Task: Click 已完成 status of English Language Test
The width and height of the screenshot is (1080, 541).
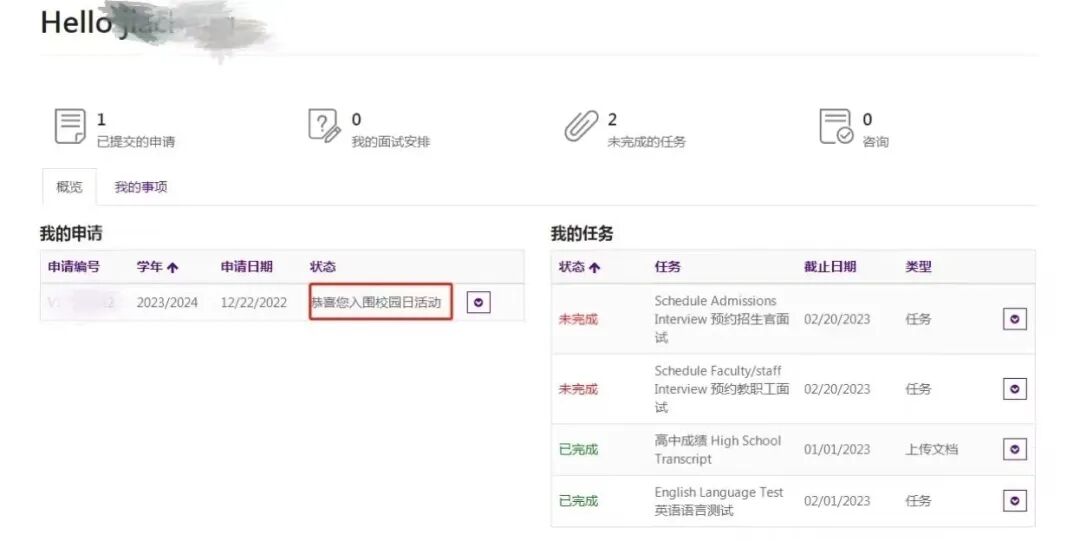Action: tap(578, 501)
